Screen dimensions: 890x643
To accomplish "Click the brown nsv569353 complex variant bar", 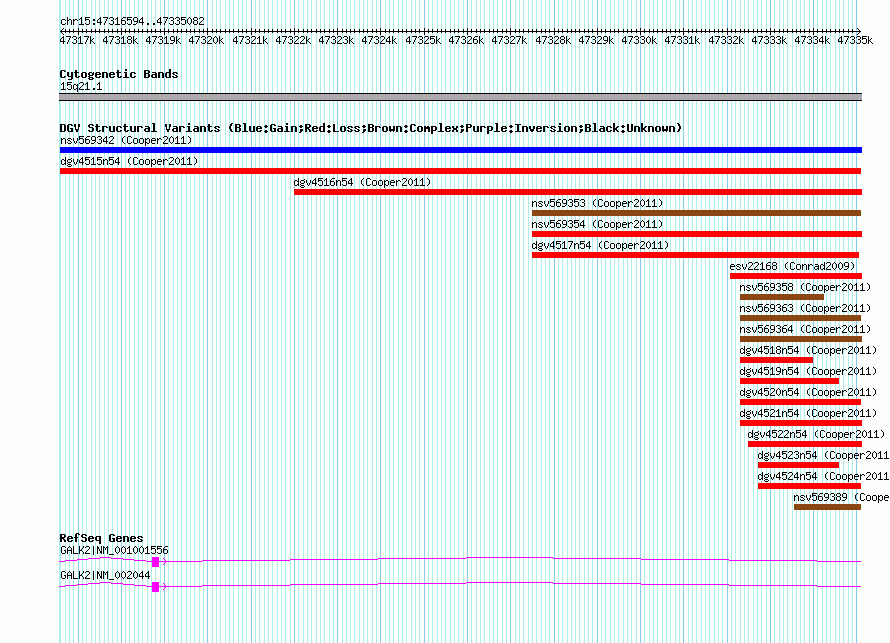I will [x=696, y=213].
